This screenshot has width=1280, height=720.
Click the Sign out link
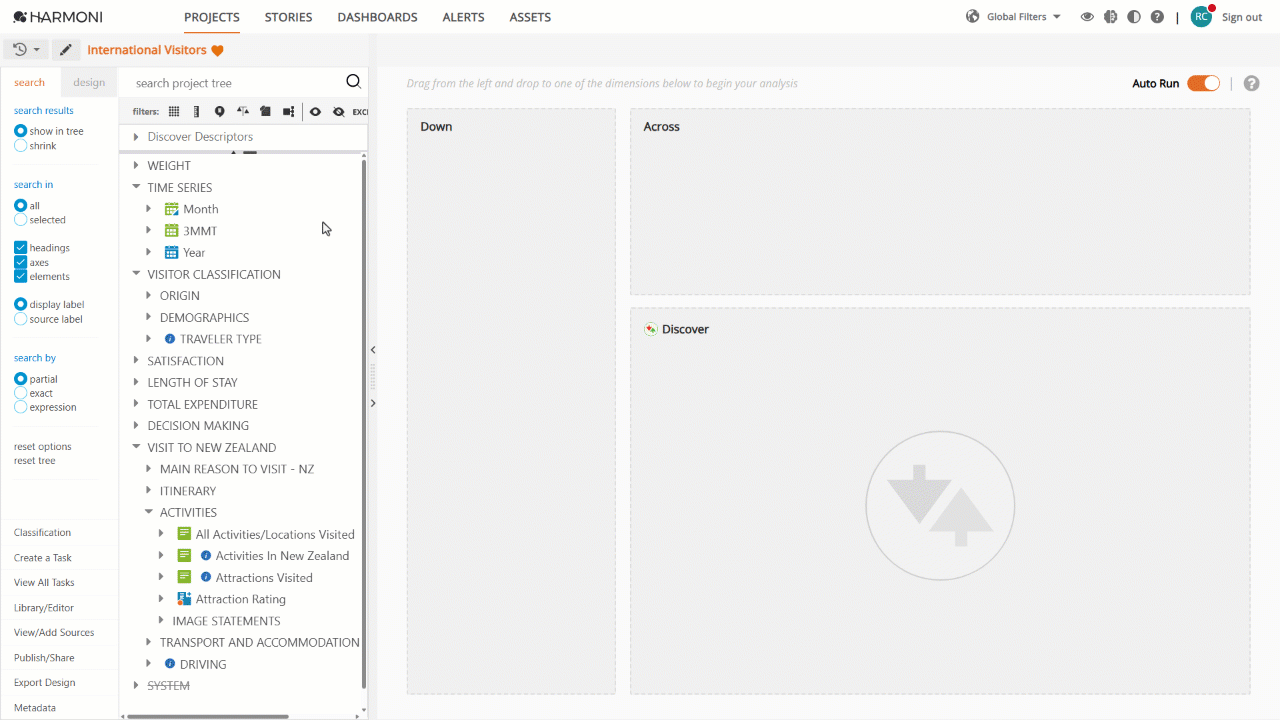tap(1242, 17)
